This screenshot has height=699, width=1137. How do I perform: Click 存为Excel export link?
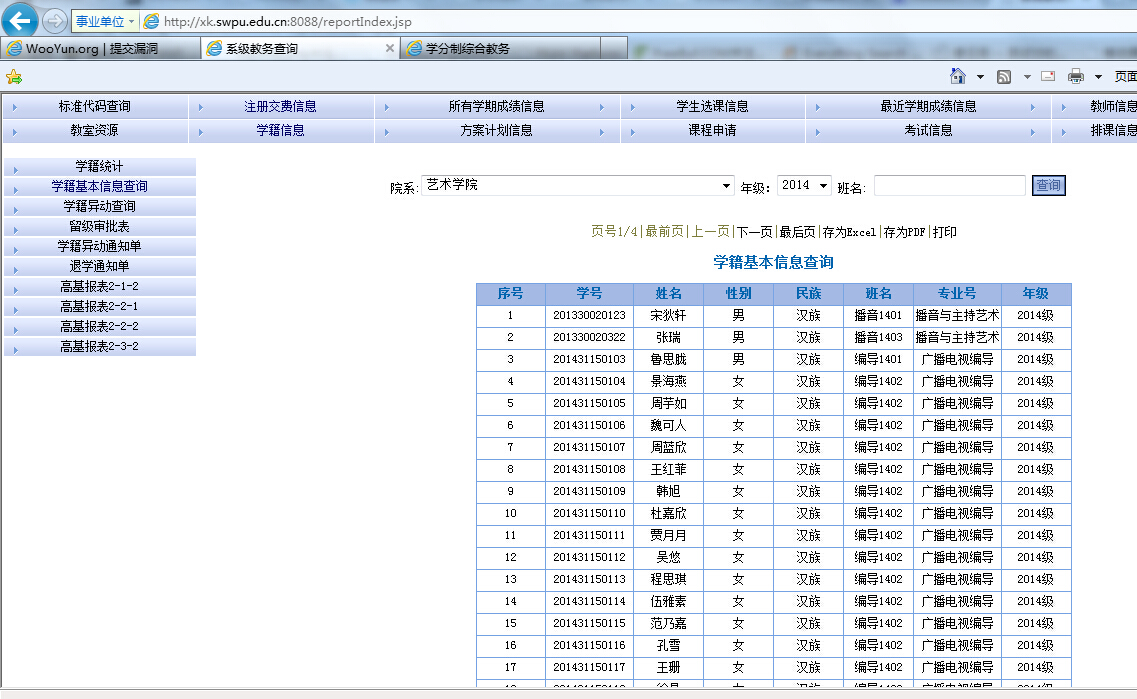coord(849,232)
